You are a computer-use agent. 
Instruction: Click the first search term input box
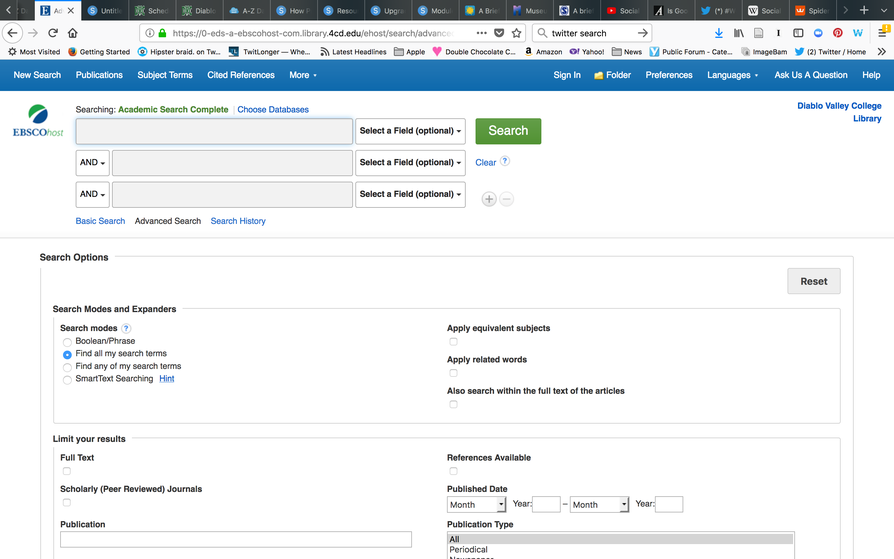coord(214,131)
